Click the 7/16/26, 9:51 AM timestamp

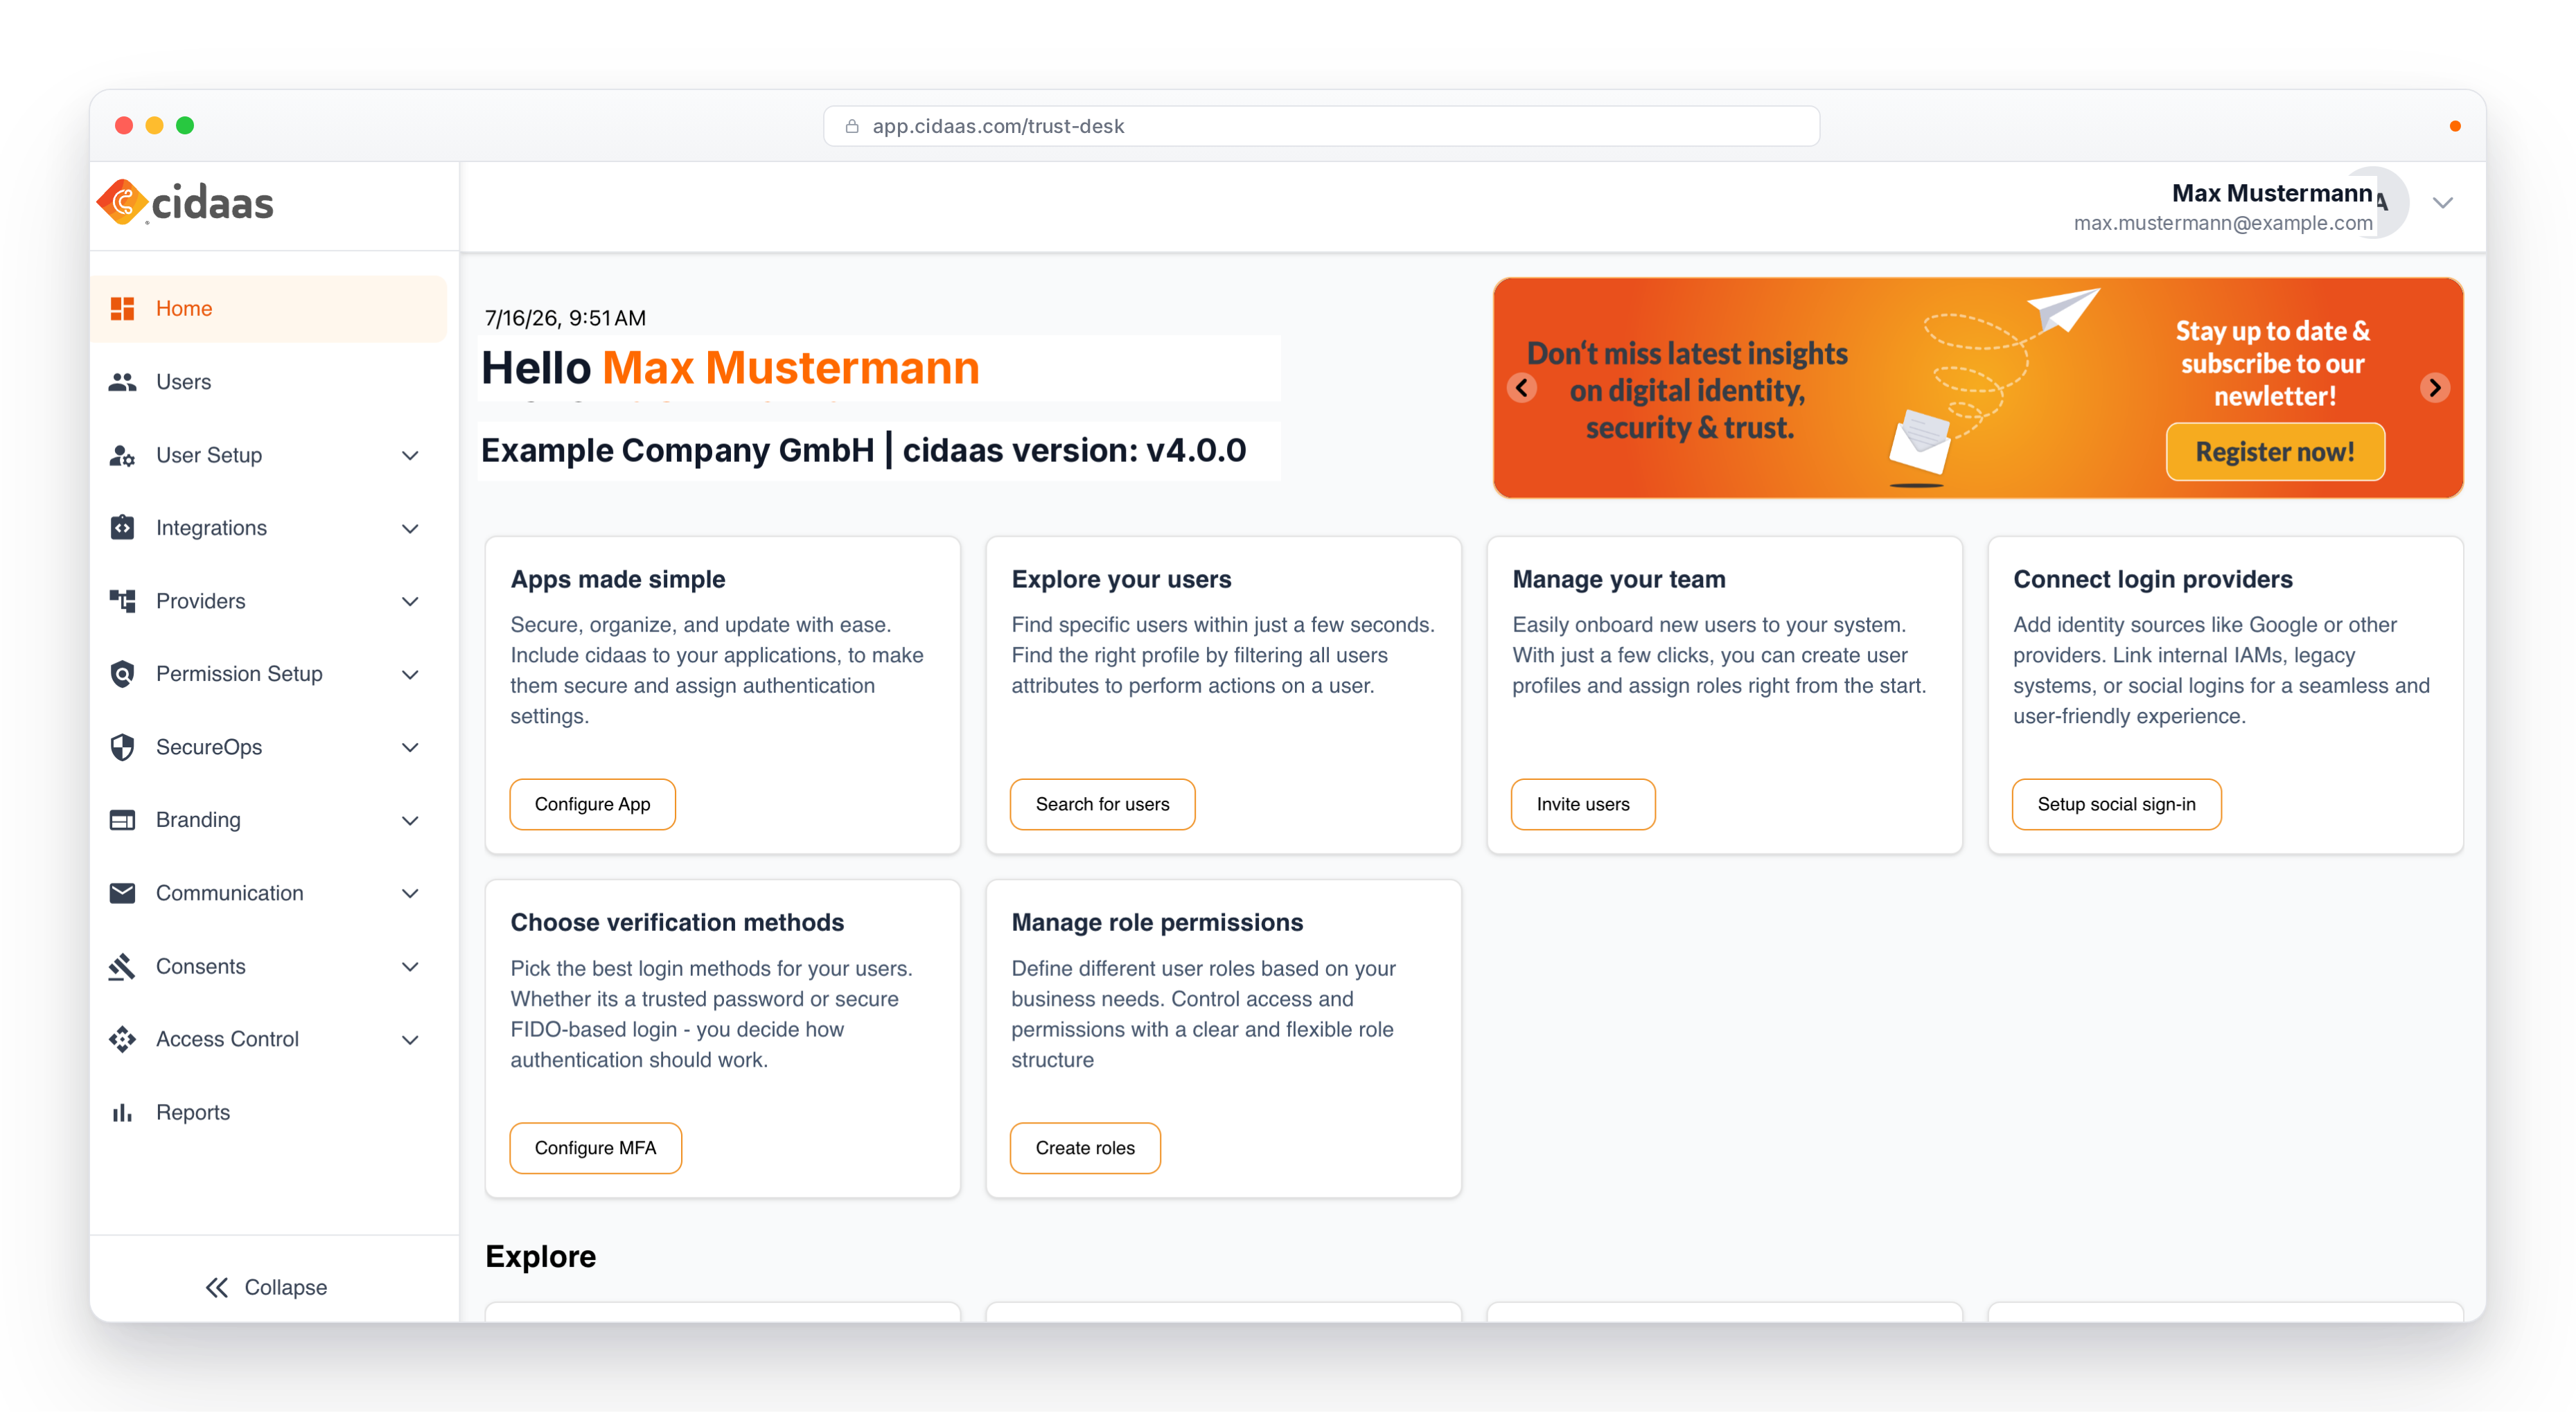click(x=565, y=318)
